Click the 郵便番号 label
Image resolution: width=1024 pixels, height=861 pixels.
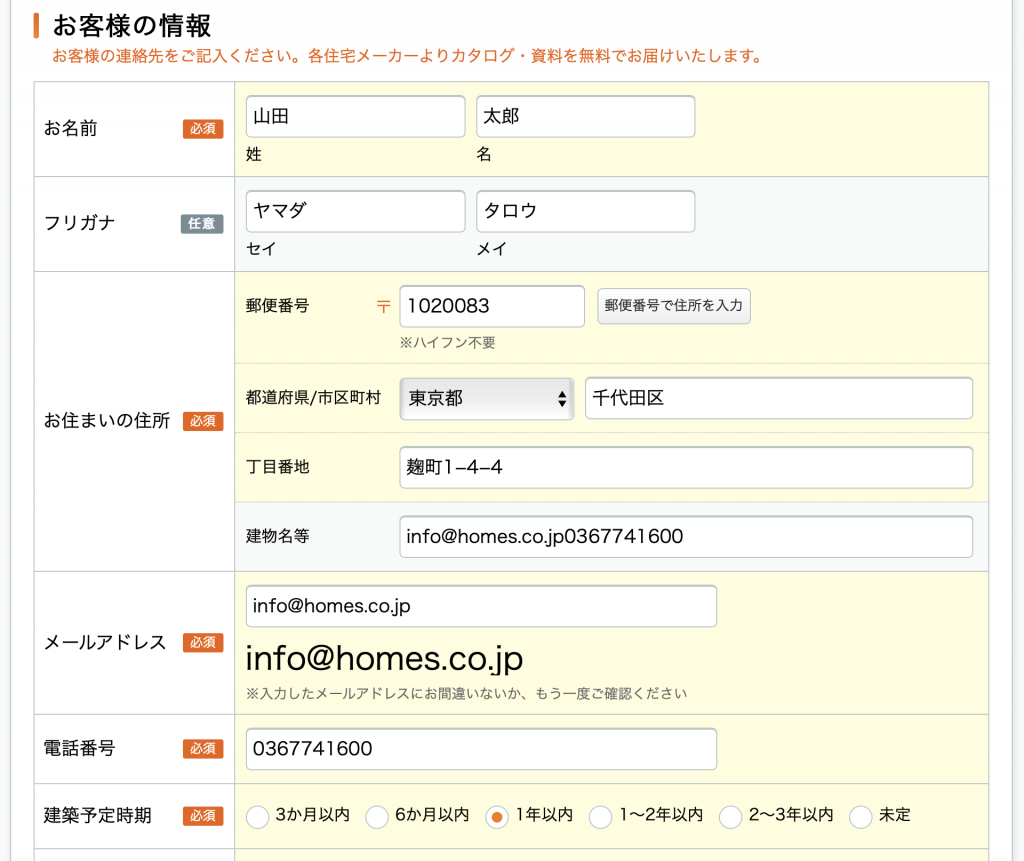pyautogui.click(x=278, y=306)
